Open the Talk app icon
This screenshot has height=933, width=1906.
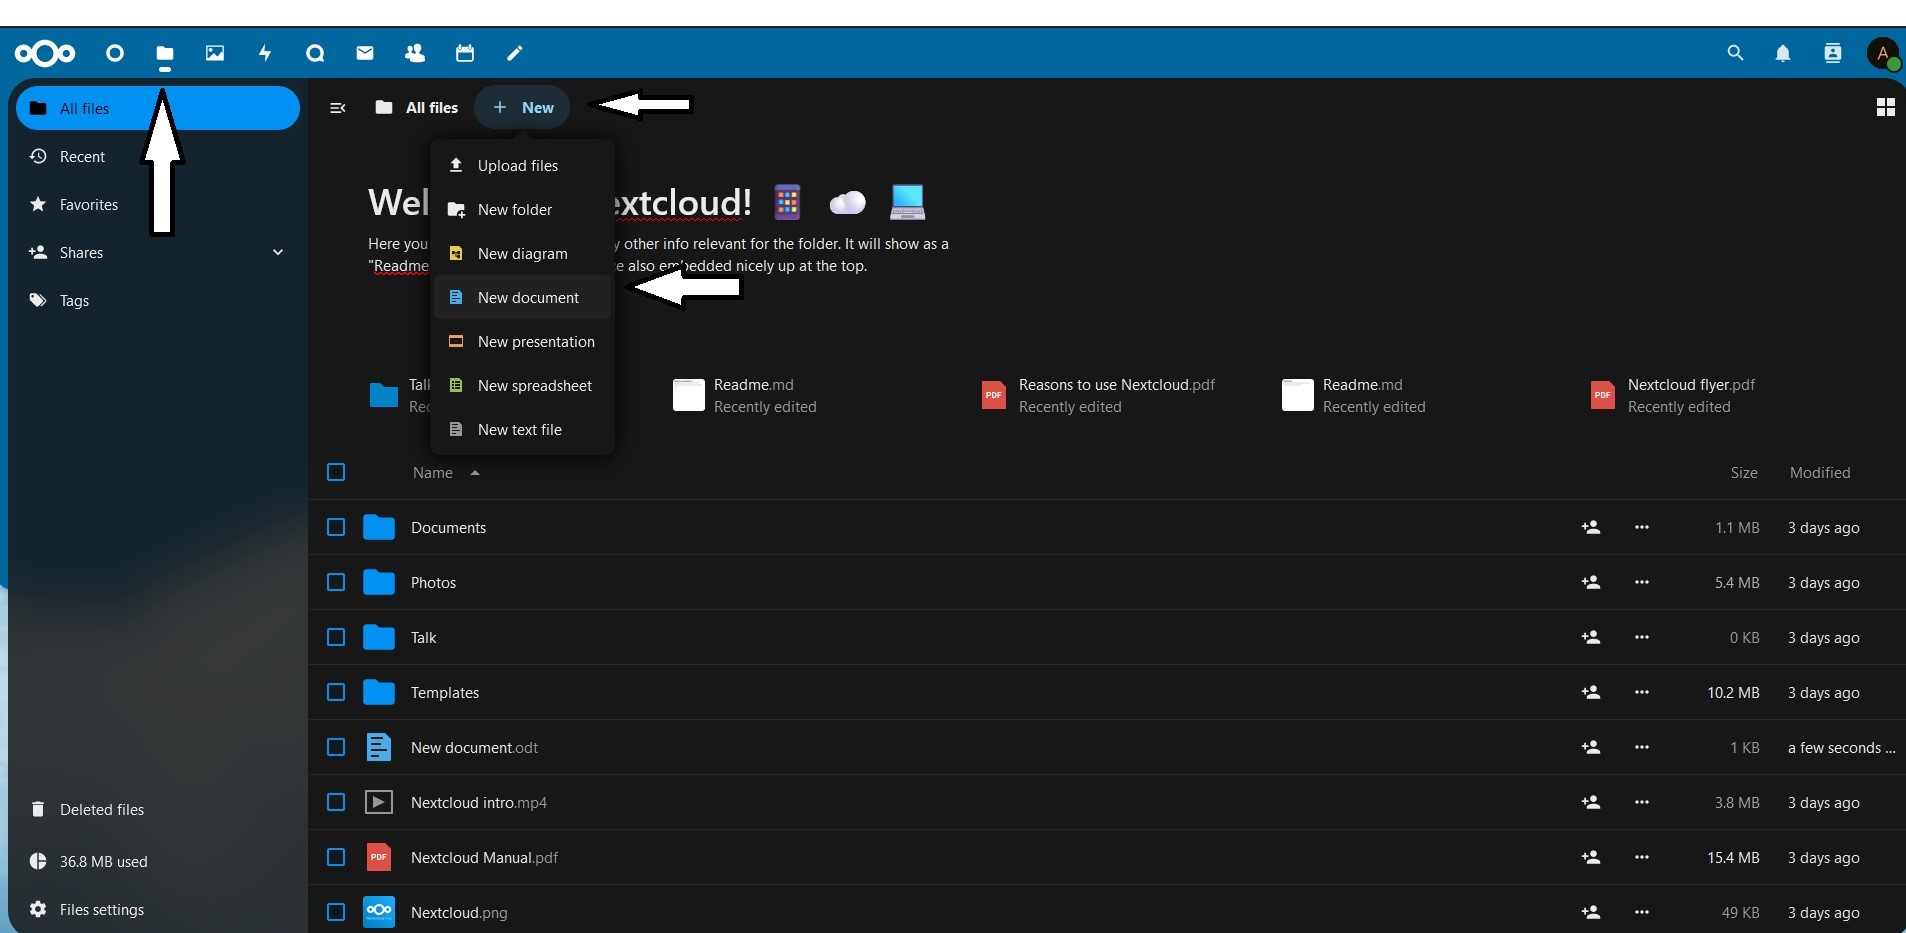[x=315, y=53]
